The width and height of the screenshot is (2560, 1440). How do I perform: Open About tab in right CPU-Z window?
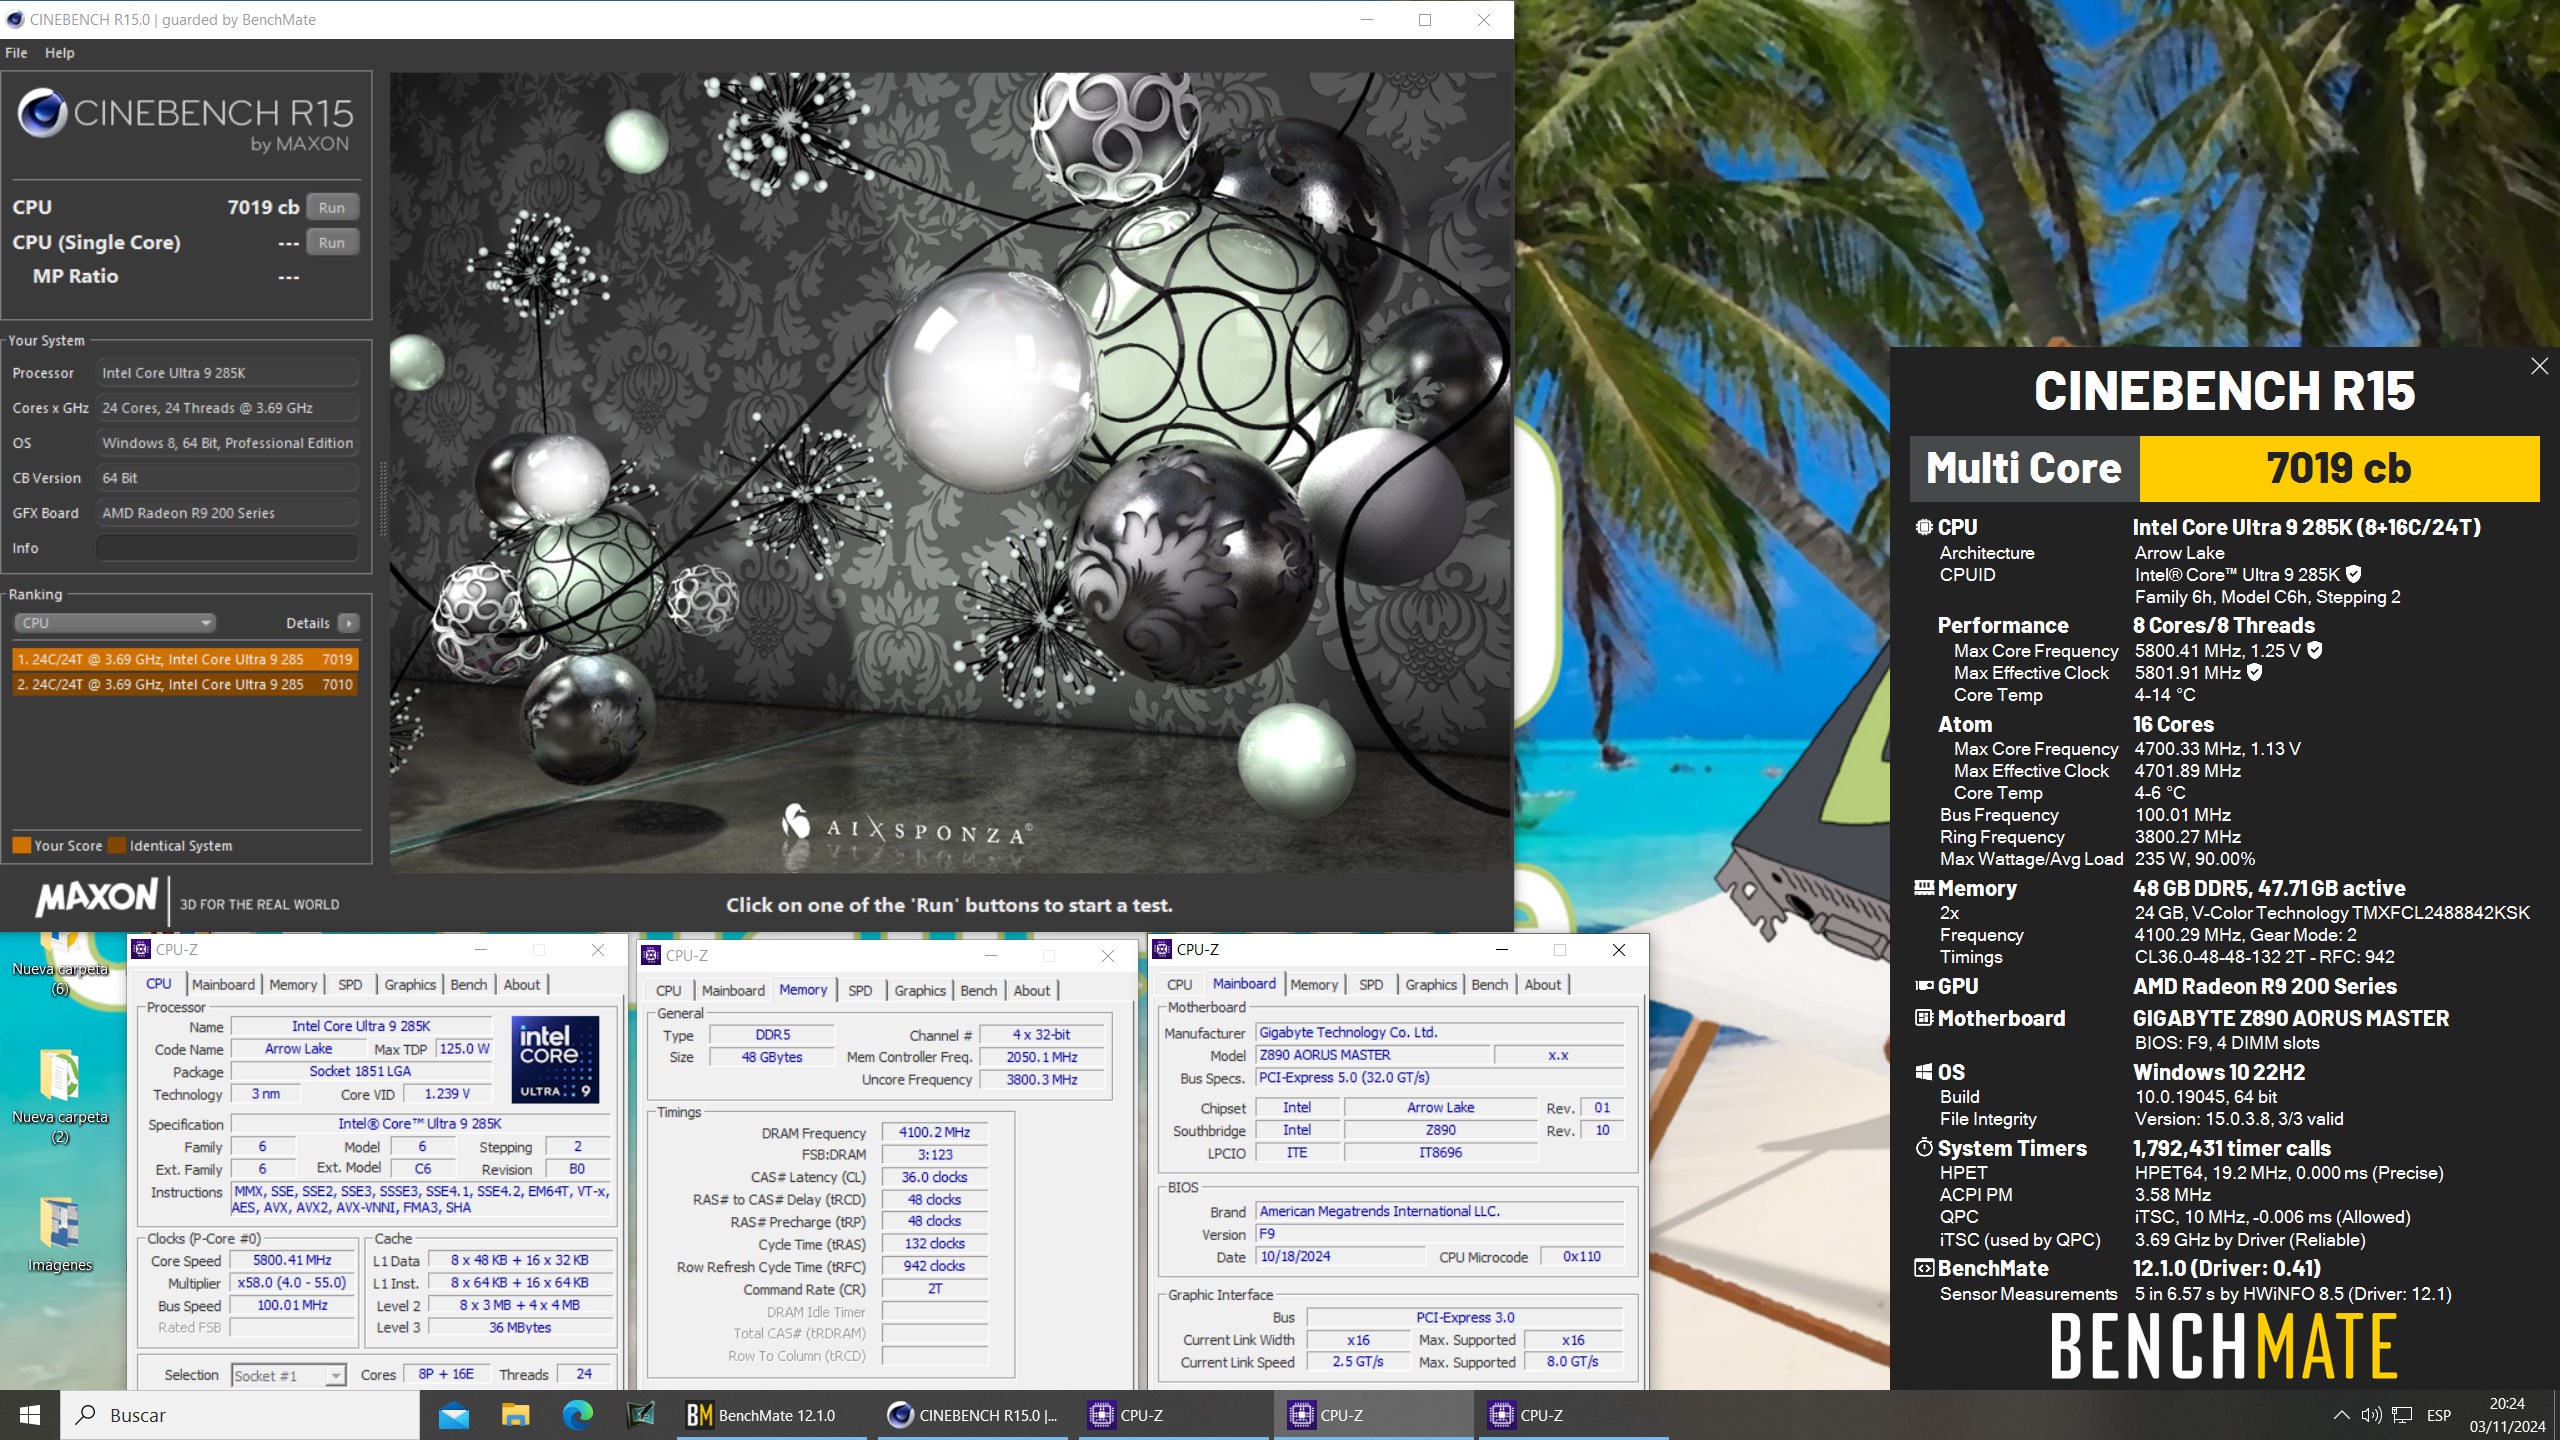click(1542, 984)
